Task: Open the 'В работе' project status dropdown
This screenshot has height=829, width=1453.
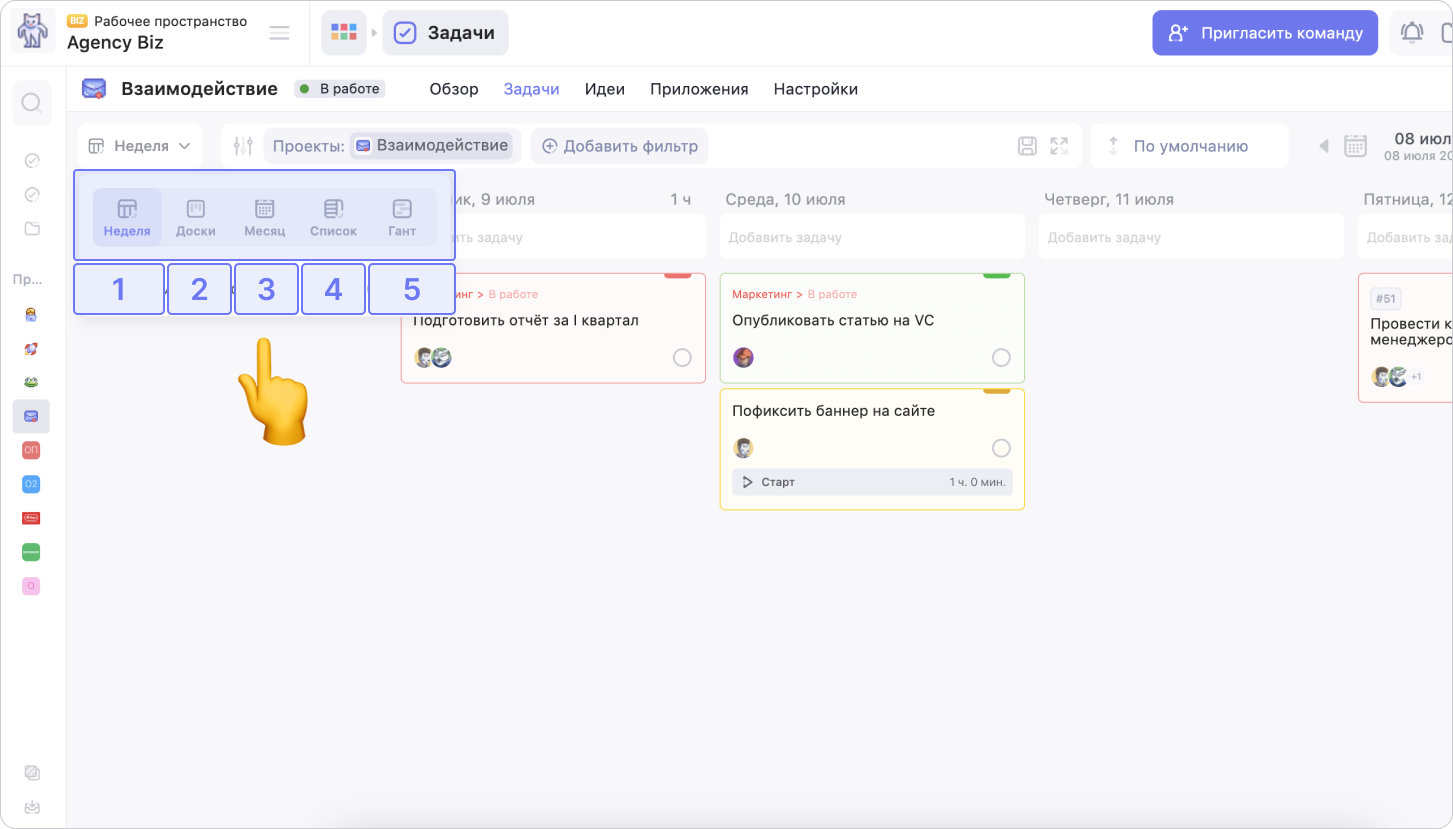Action: coord(340,89)
